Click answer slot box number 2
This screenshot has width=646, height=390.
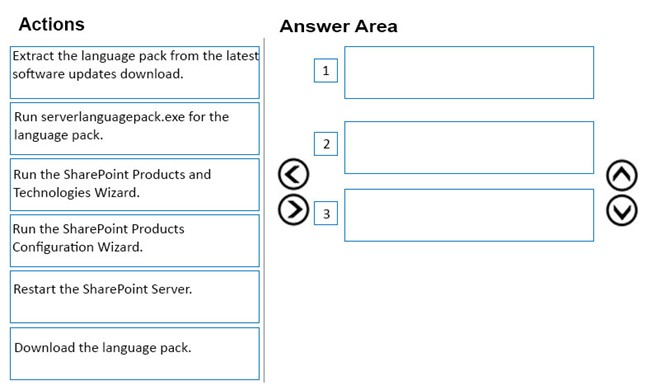[x=469, y=147]
